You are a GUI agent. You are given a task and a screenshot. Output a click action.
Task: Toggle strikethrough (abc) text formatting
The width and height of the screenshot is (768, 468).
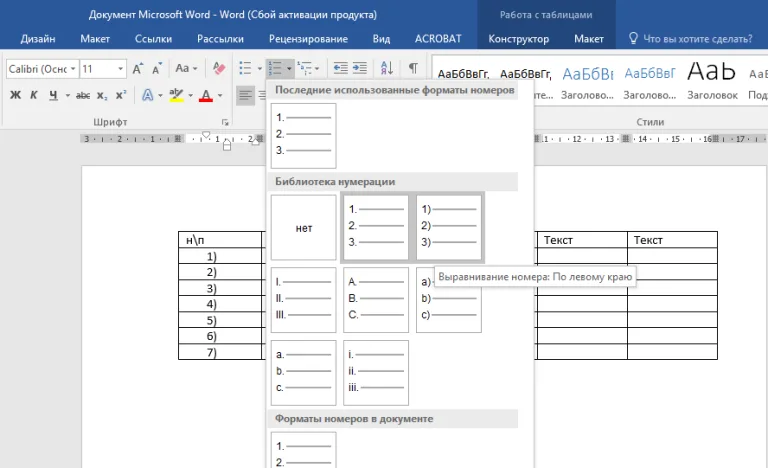click(83, 95)
